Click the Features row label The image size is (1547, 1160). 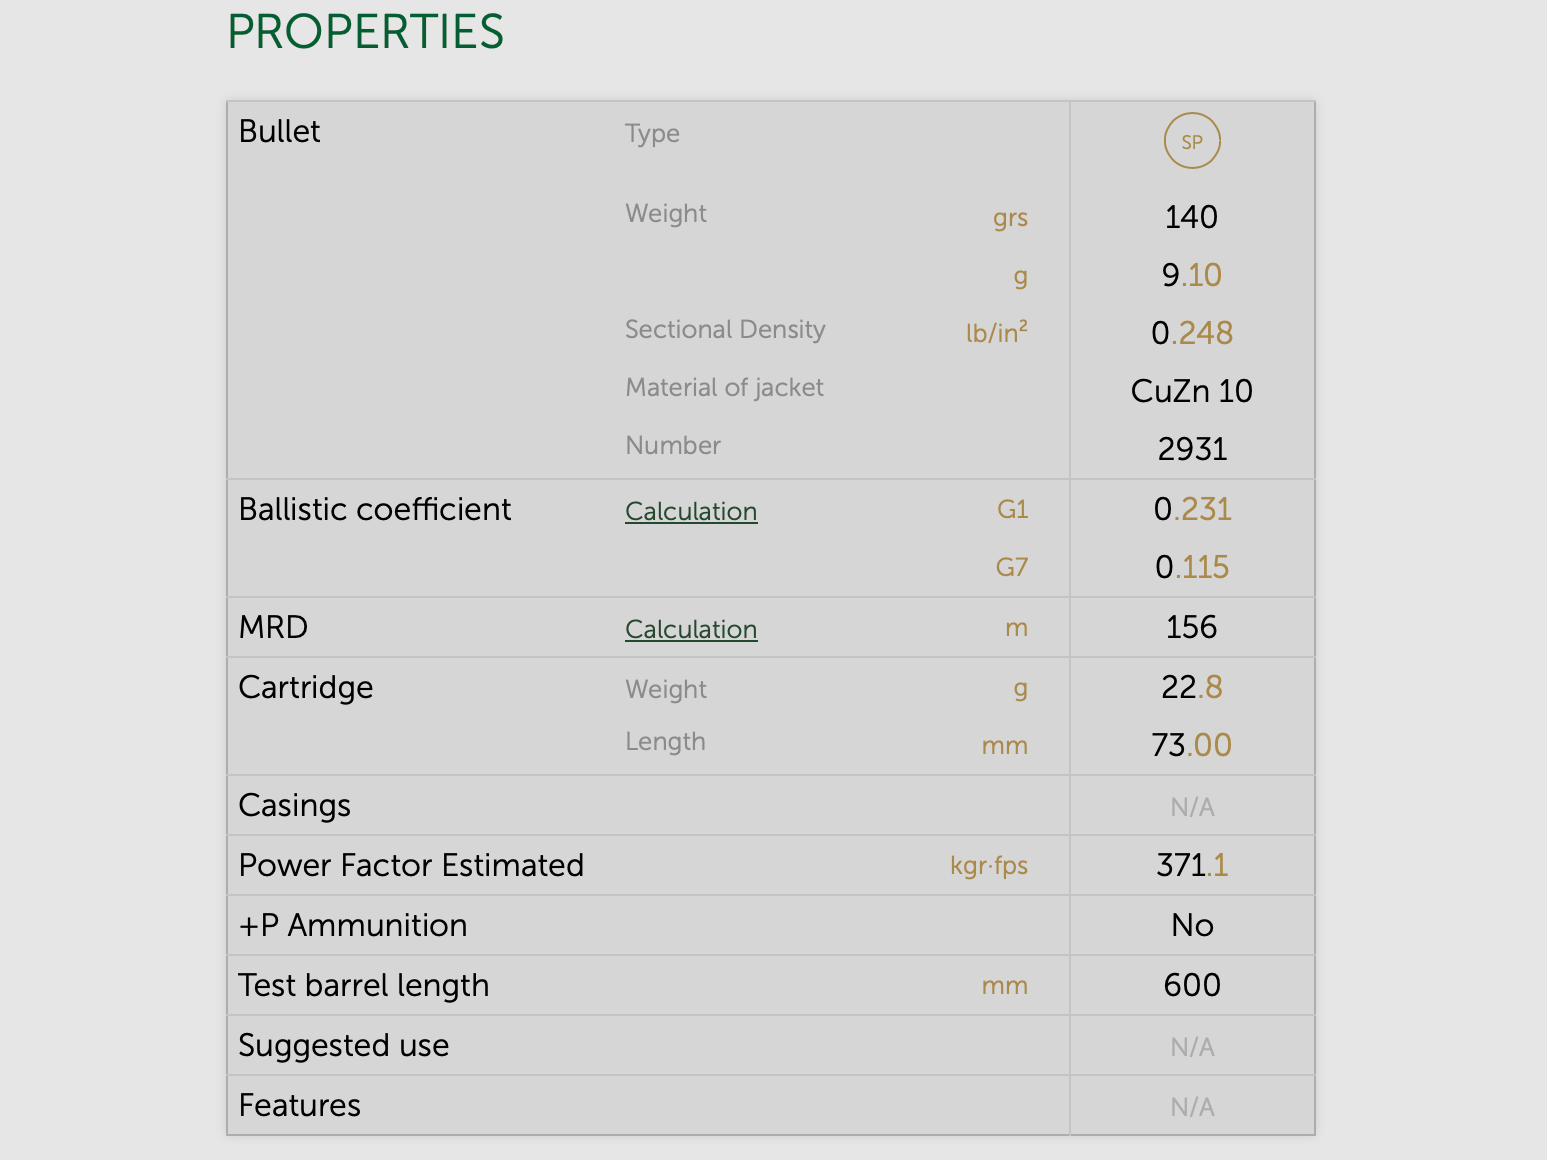[300, 1105]
